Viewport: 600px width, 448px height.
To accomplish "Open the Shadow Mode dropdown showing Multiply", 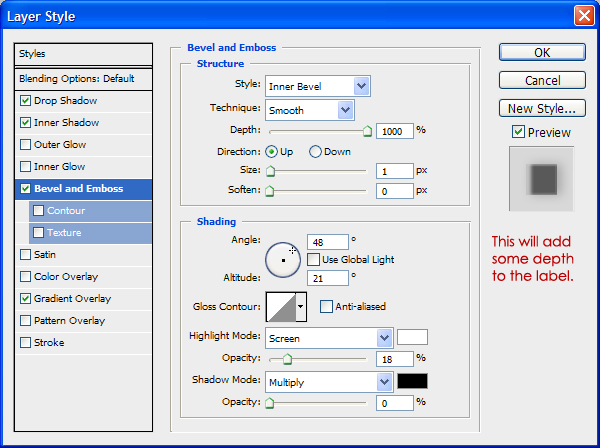I will point(329,382).
